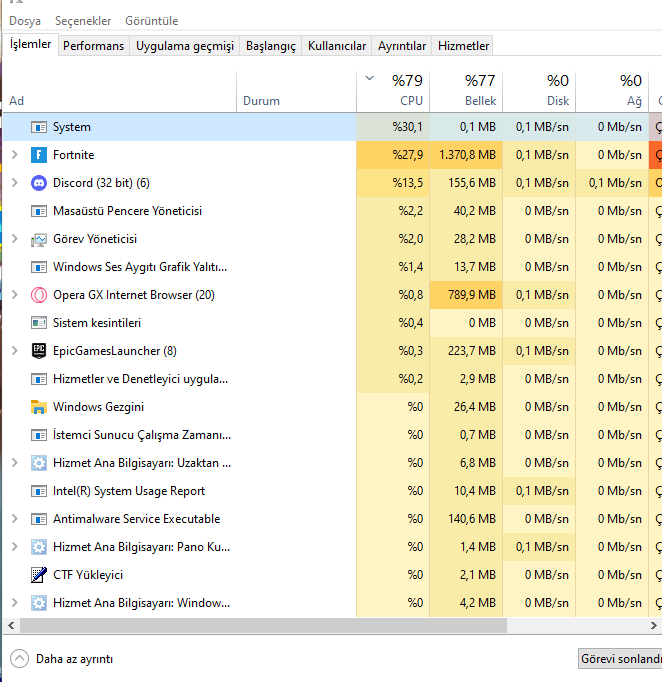Click Fortnite memory value 1.370,8 MB

coord(468,155)
